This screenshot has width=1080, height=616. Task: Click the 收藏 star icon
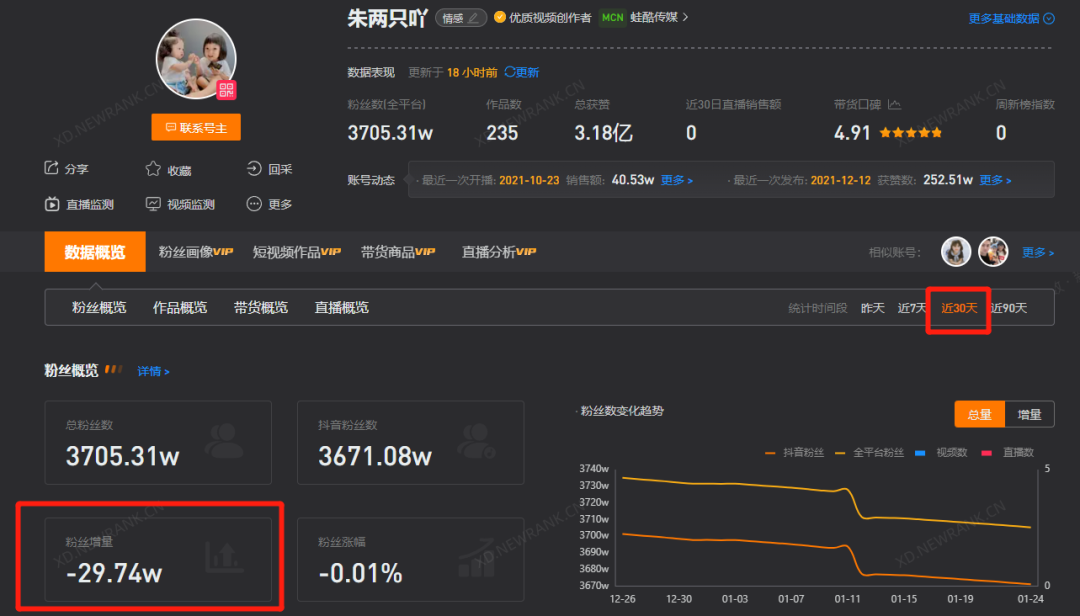(152, 169)
